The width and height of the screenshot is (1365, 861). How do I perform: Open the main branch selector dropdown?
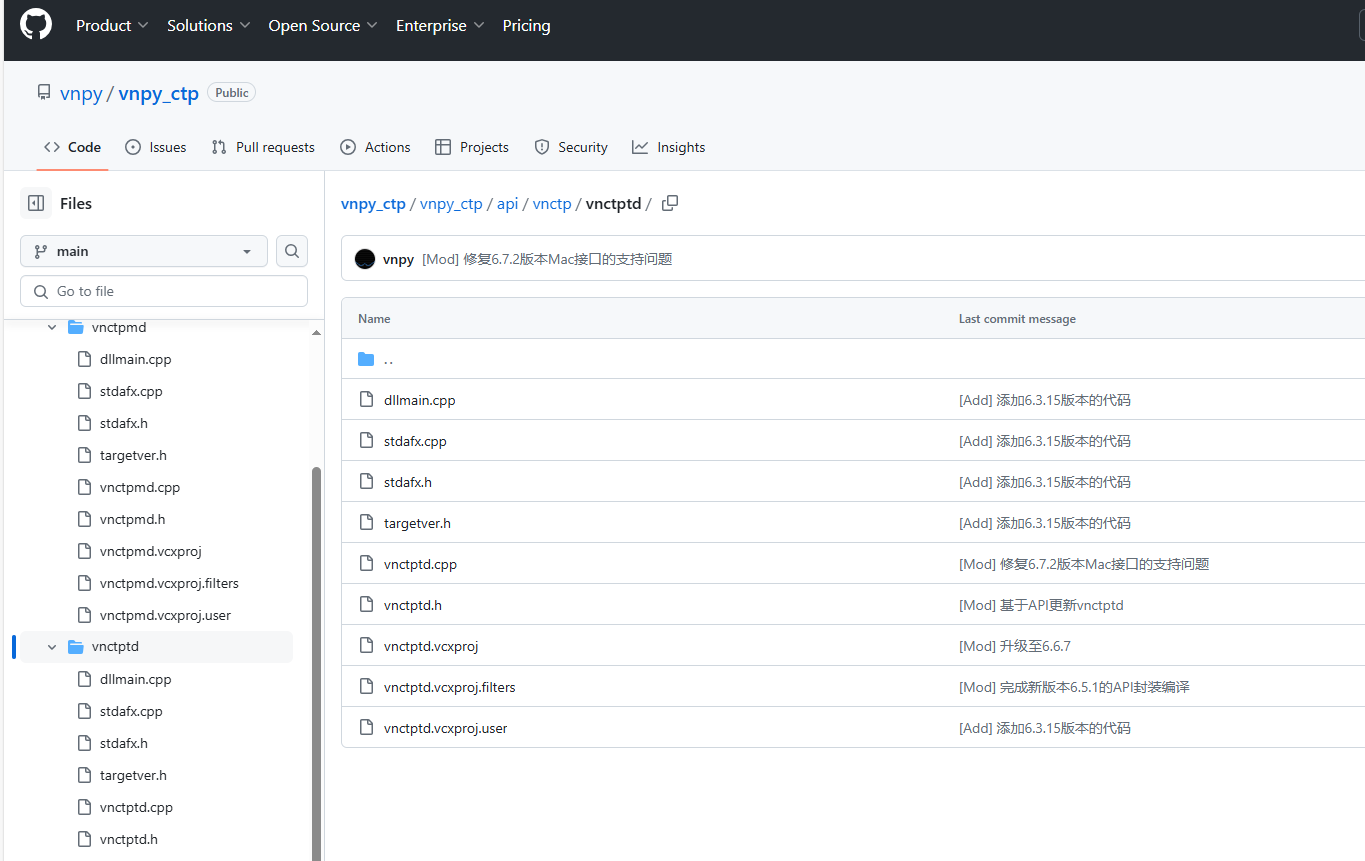click(x=144, y=251)
